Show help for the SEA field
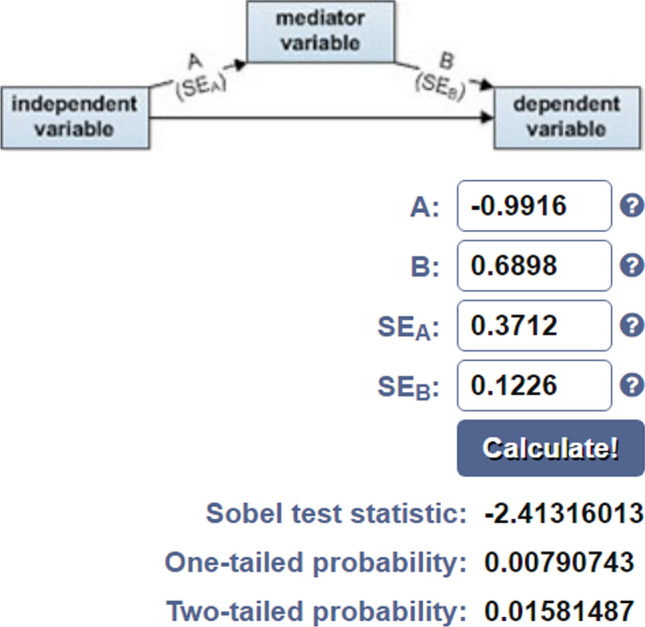The height and width of the screenshot is (627, 645). click(x=630, y=326)
